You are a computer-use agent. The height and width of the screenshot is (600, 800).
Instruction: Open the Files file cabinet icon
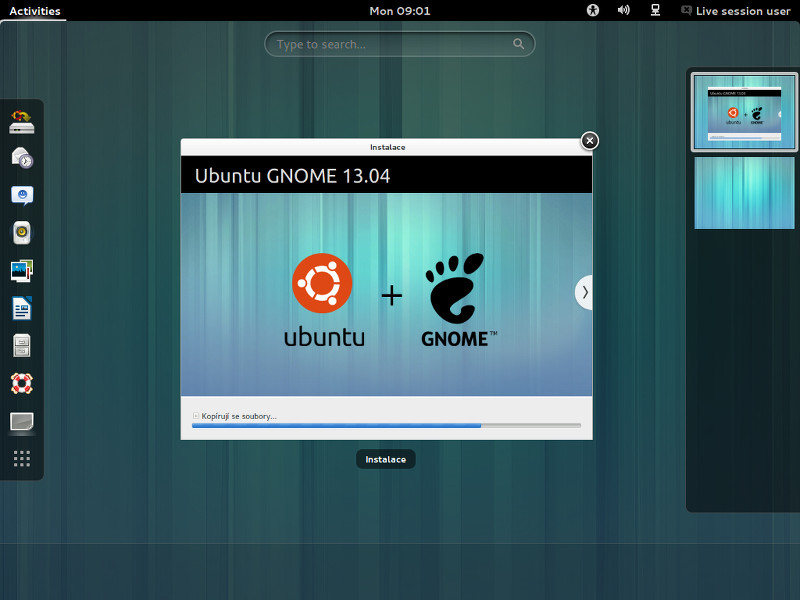click(21, 345)
